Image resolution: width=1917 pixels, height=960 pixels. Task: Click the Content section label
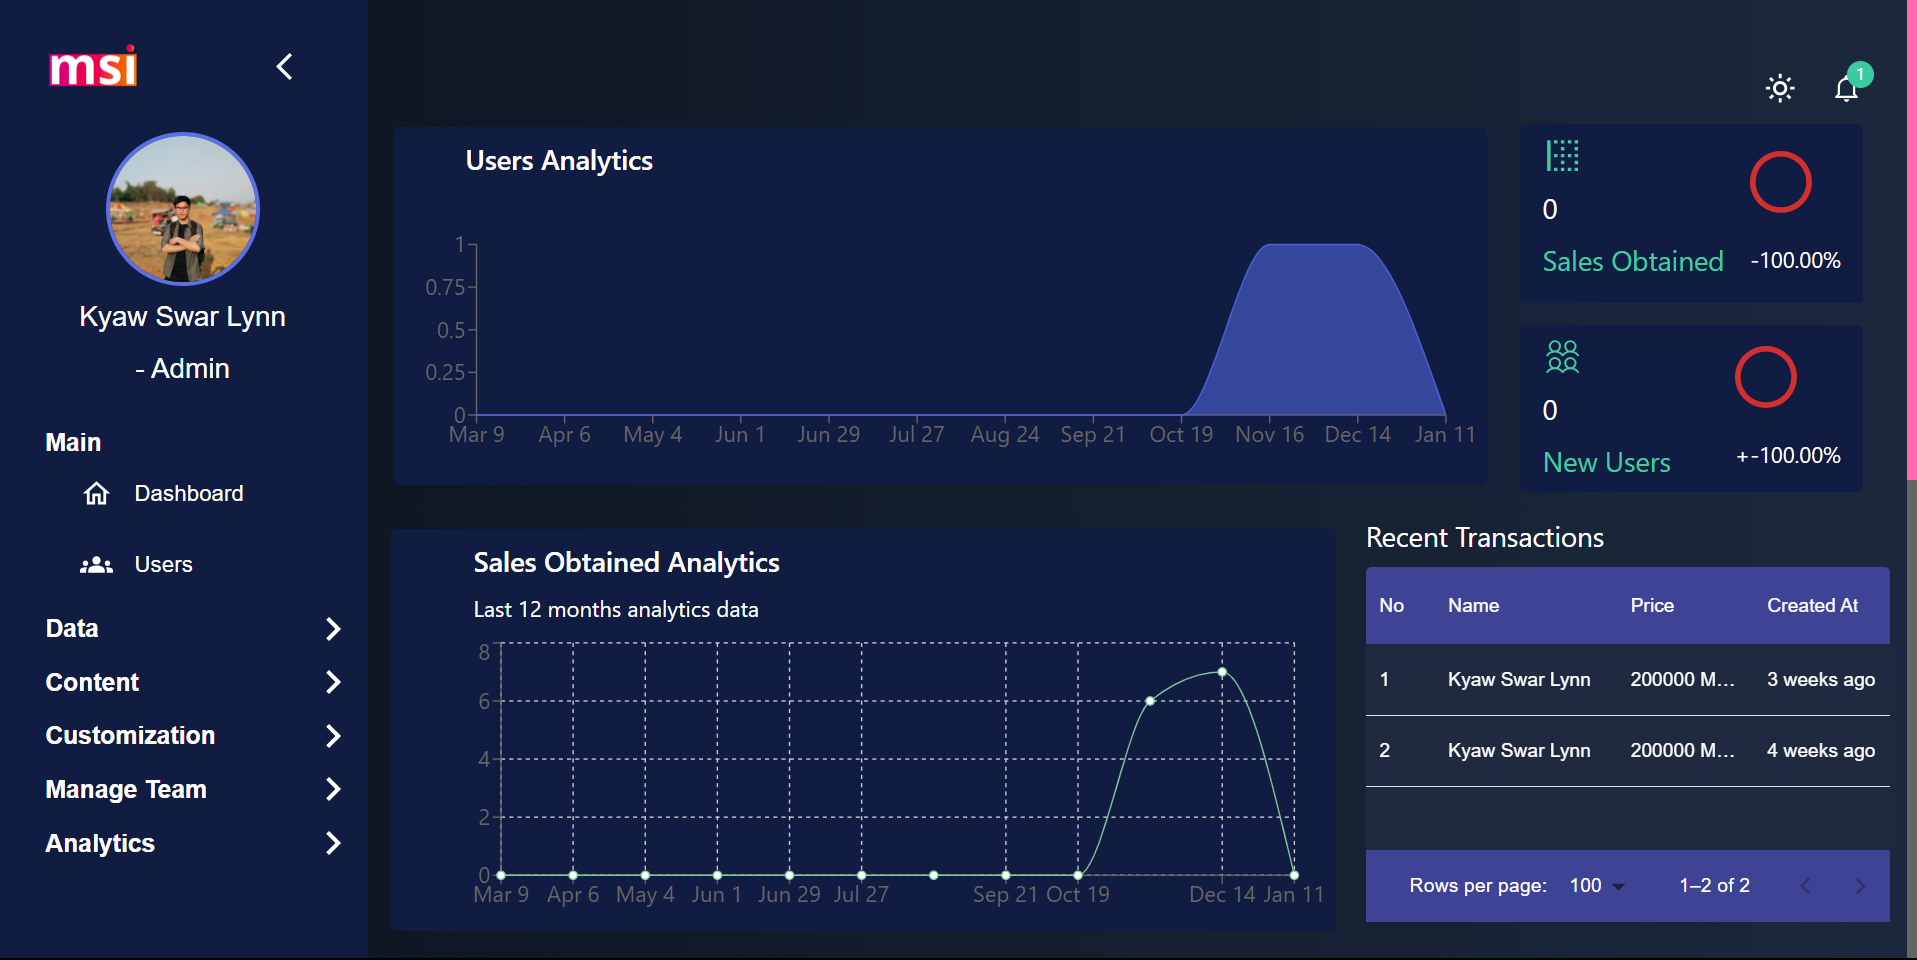click(x=92, y=682)
